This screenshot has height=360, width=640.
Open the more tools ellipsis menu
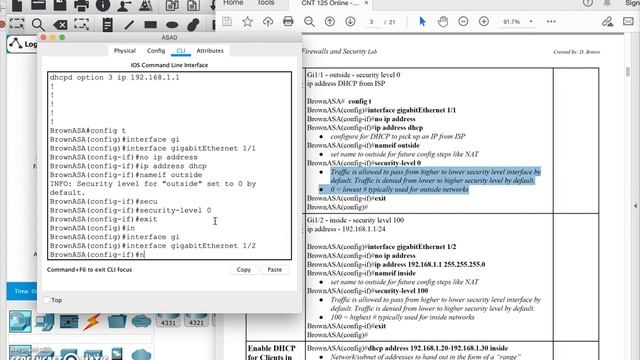tap(551, 22)
